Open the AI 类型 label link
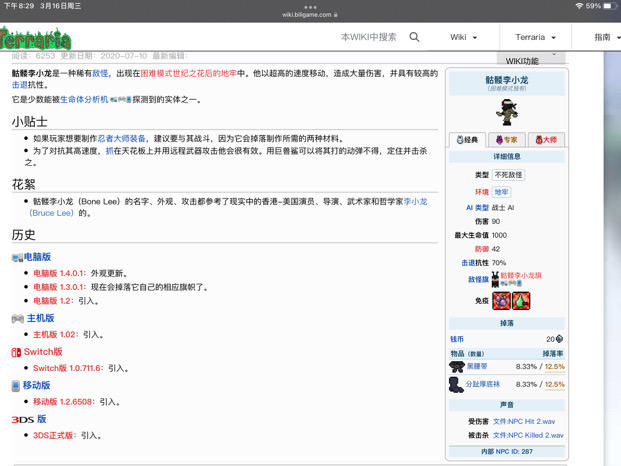621x466 pixels. pyautogui.click(x=477, y=207)
